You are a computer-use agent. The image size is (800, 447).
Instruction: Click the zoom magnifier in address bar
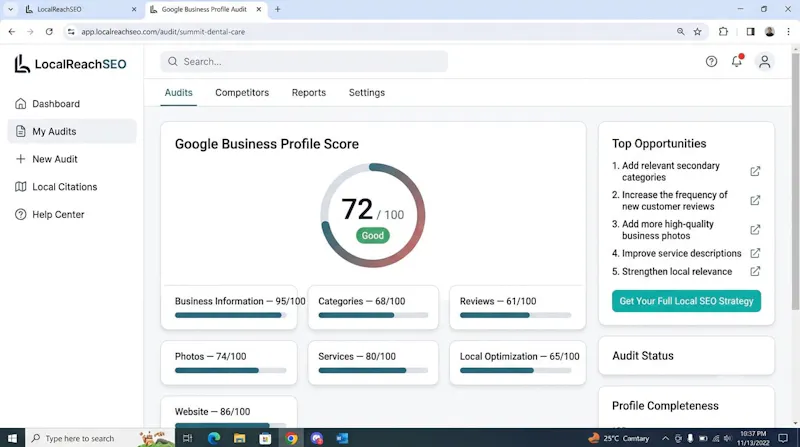pyautogui.click(x=681, y=32)
